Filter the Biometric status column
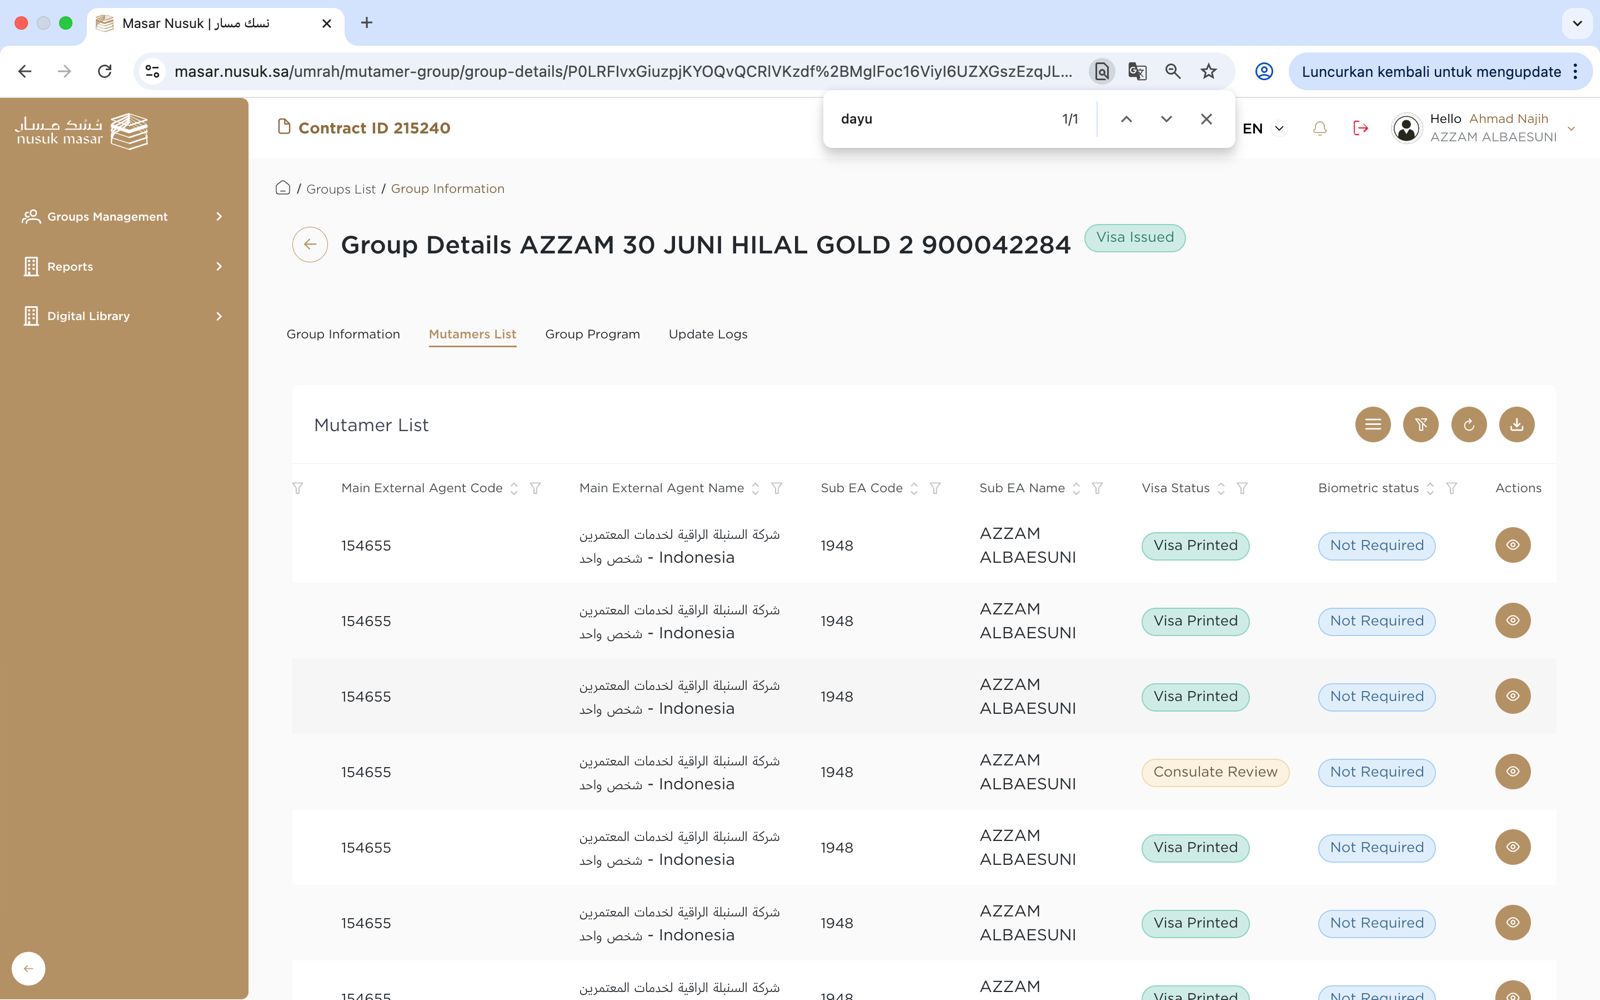This screenshot has height=1000, width=1600. tap(1451, 489)
